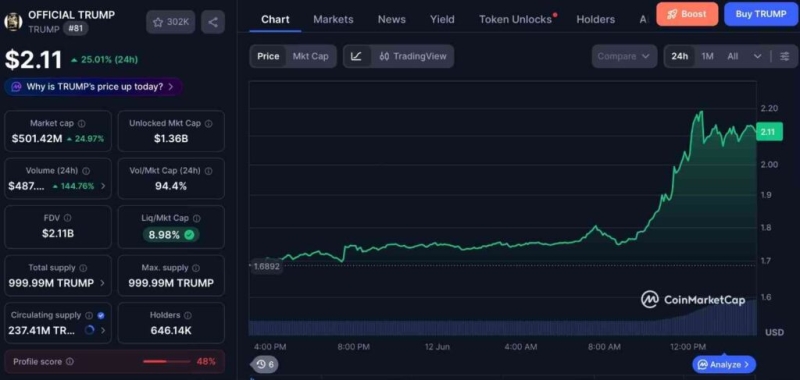Click the 1.6892 opening price label
The height and width of the screenshot is (380, 800).
[x=266, y=266]
